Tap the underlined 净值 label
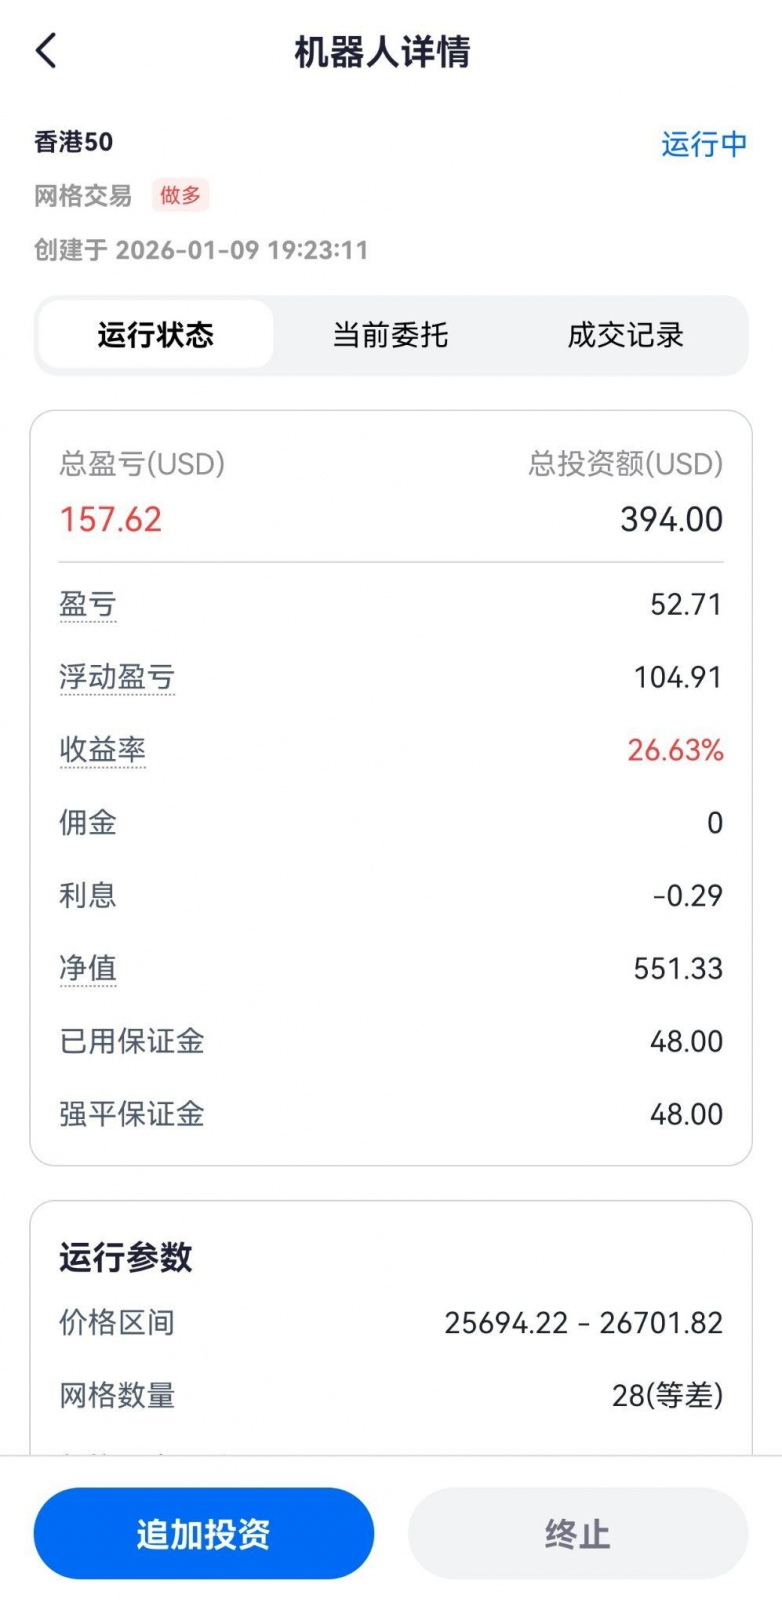This screenshot has height=1606, width=782. pyautogui.click(x=88, y=968)
